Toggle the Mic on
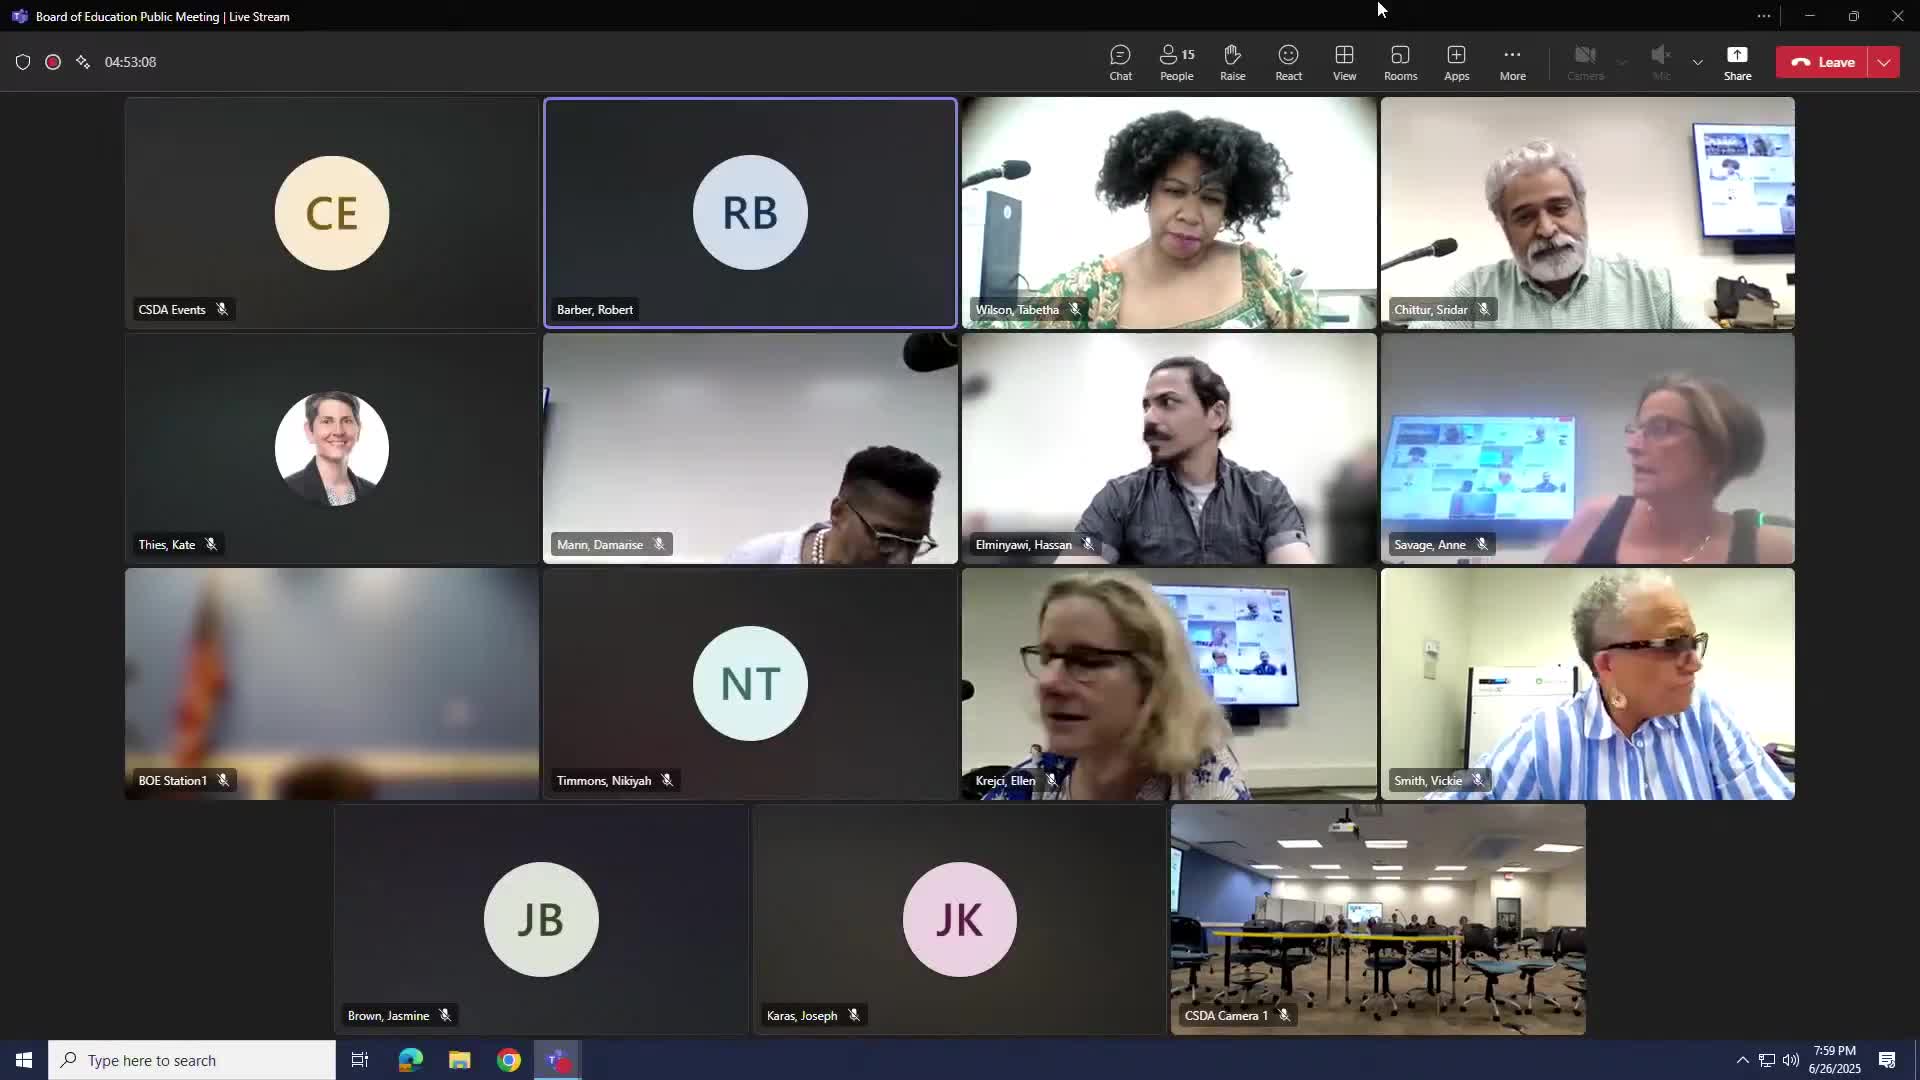This screenshot has height=1080, width=1920. (x=1661, y=62)
